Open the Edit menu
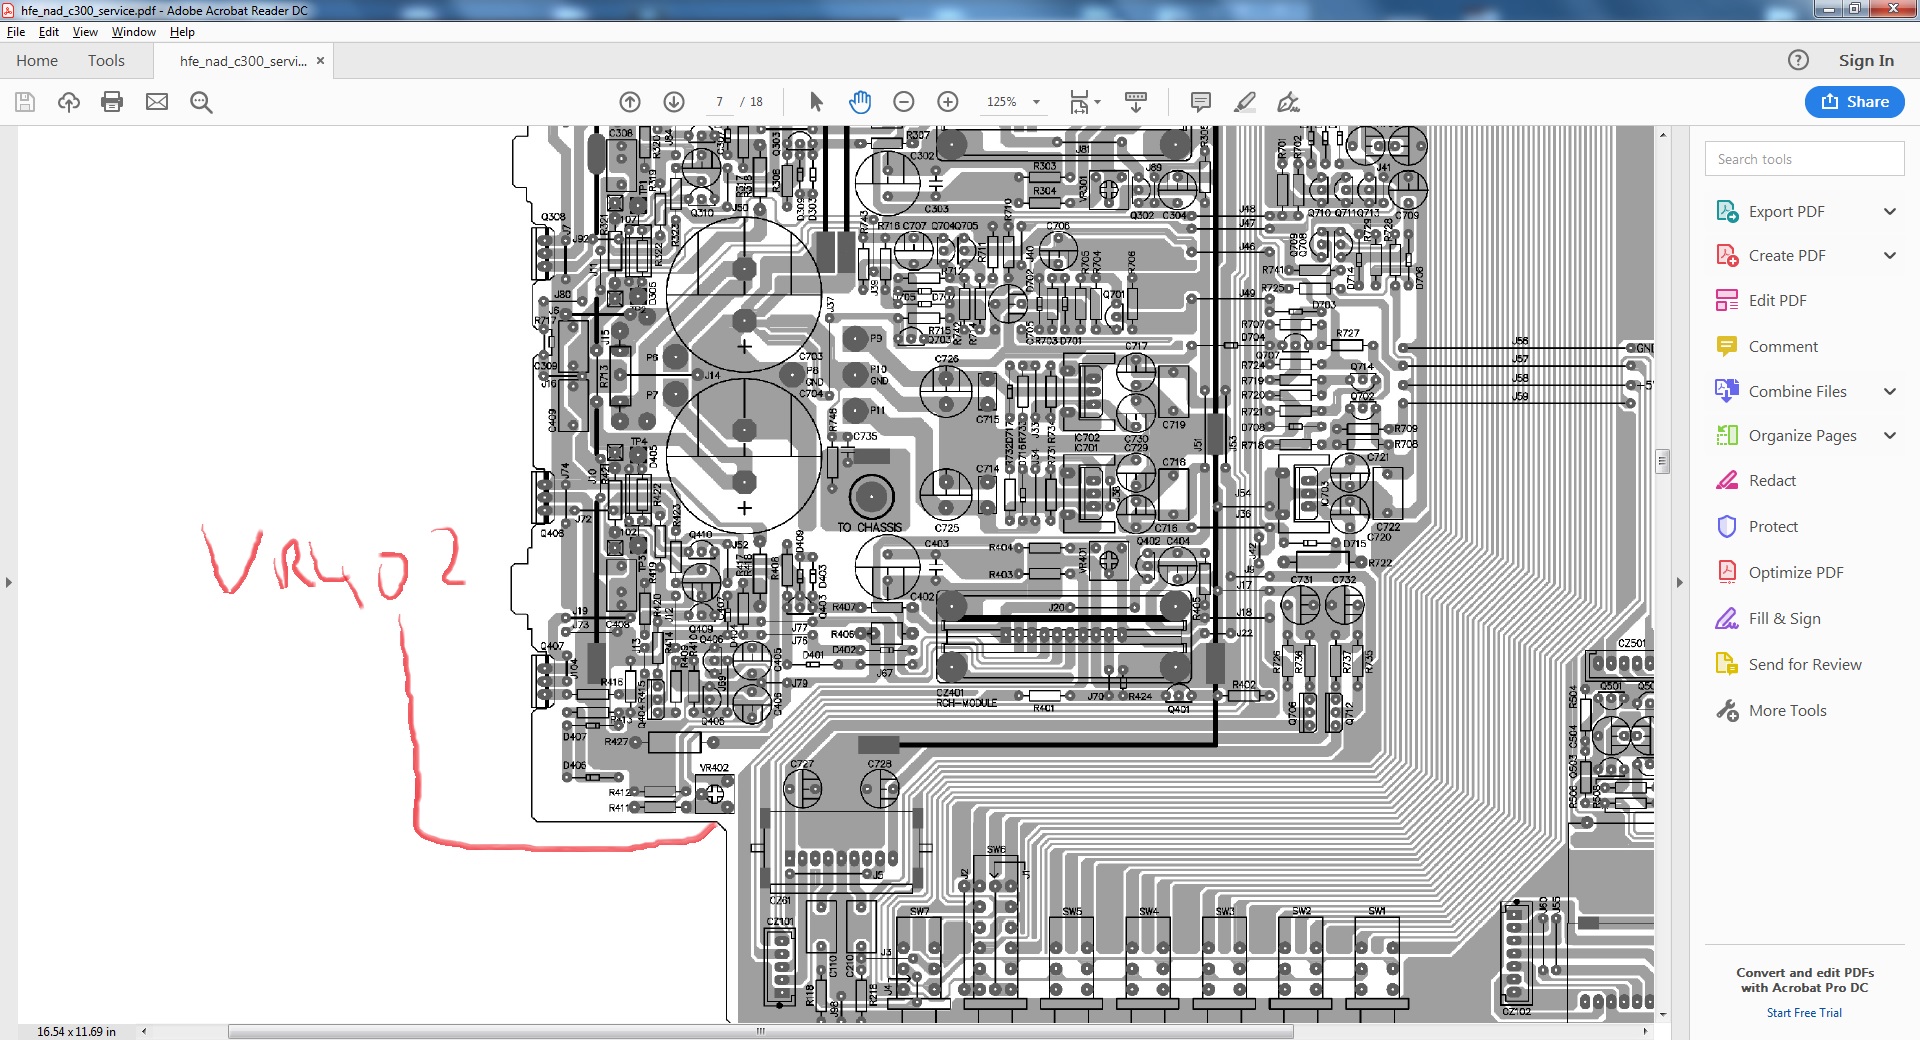This screenshot has width=1920, height=1040. click(x=49, y=32)
